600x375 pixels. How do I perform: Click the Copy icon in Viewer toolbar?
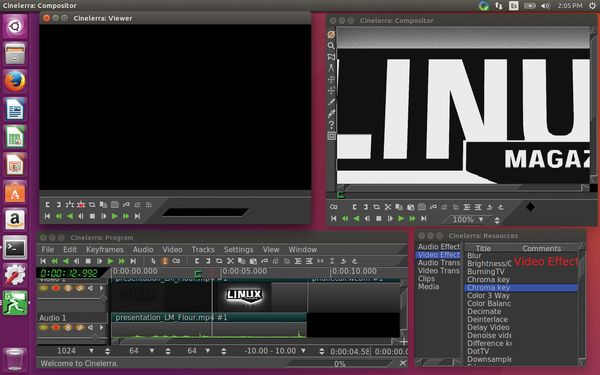pyautogui.click(x=103, y=205)
